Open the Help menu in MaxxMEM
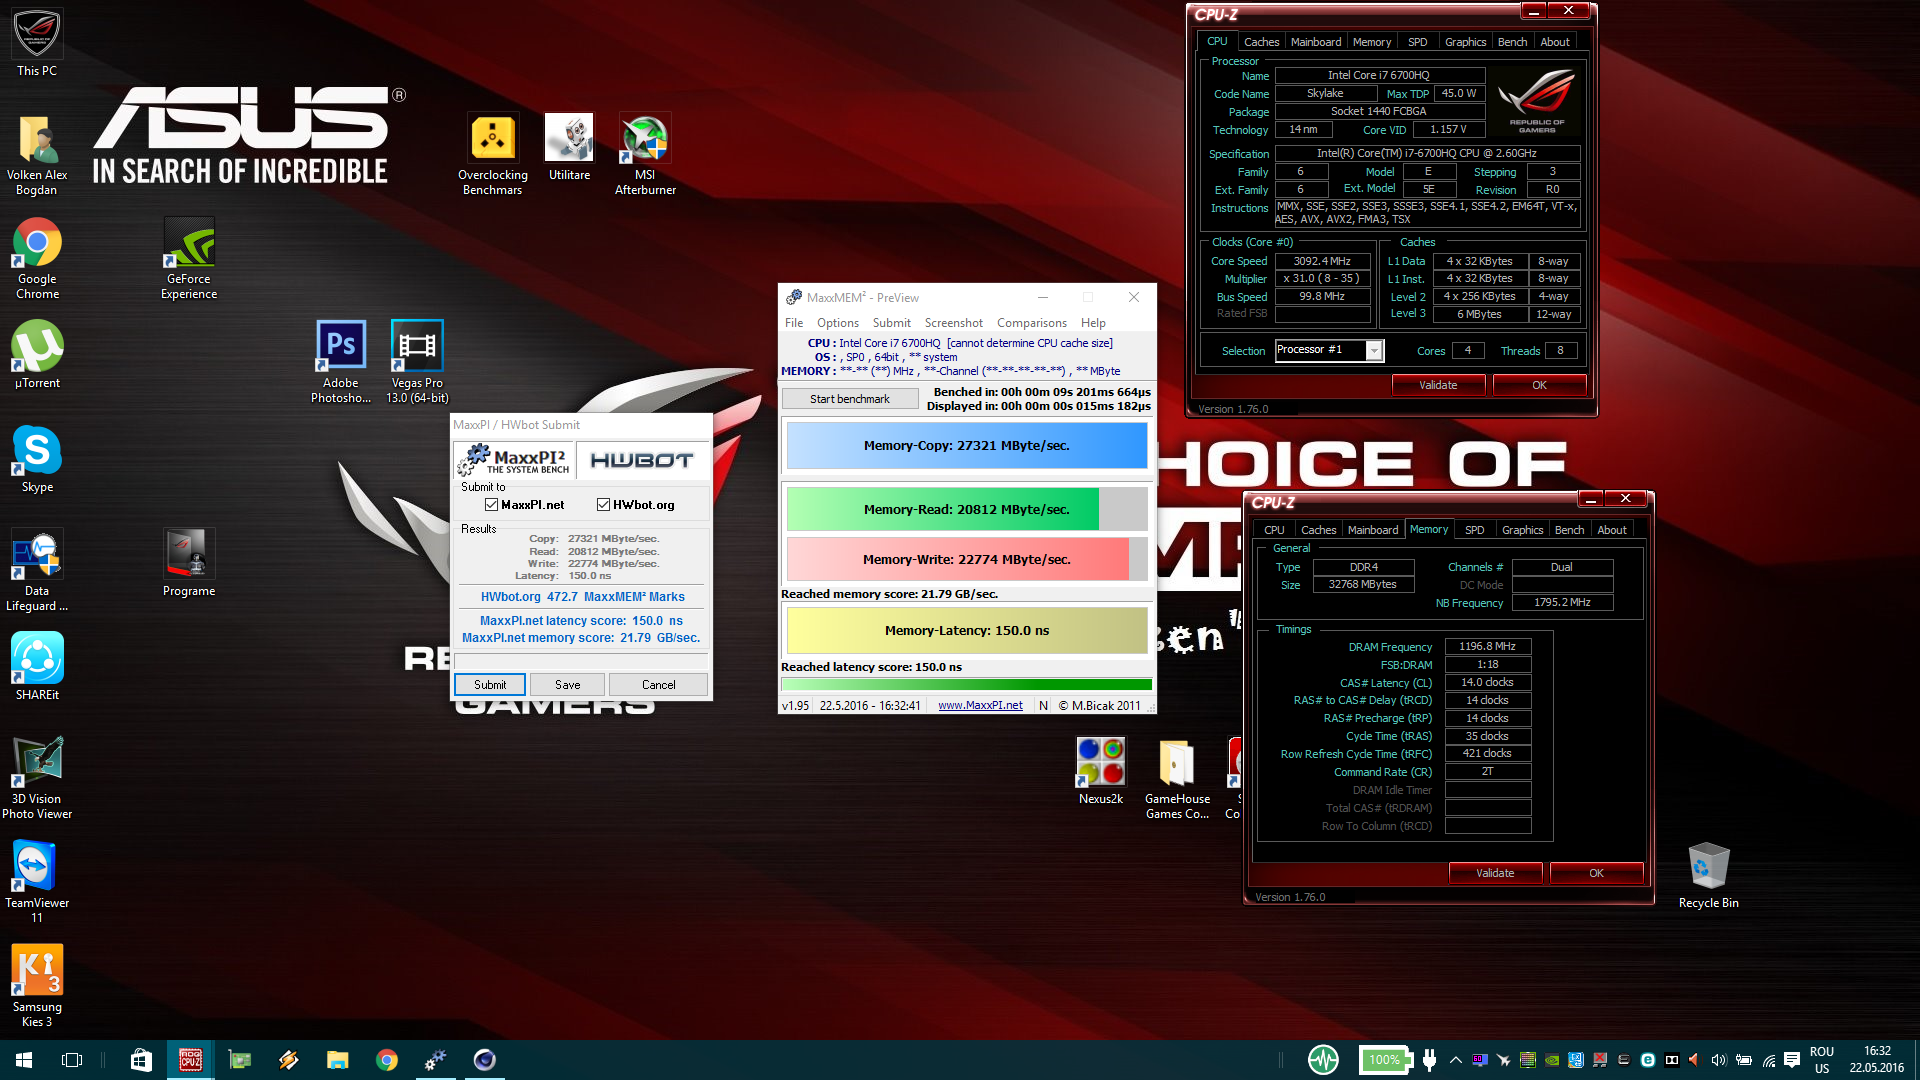This screenshot has height=1080, width=1920. [1093, 323]
